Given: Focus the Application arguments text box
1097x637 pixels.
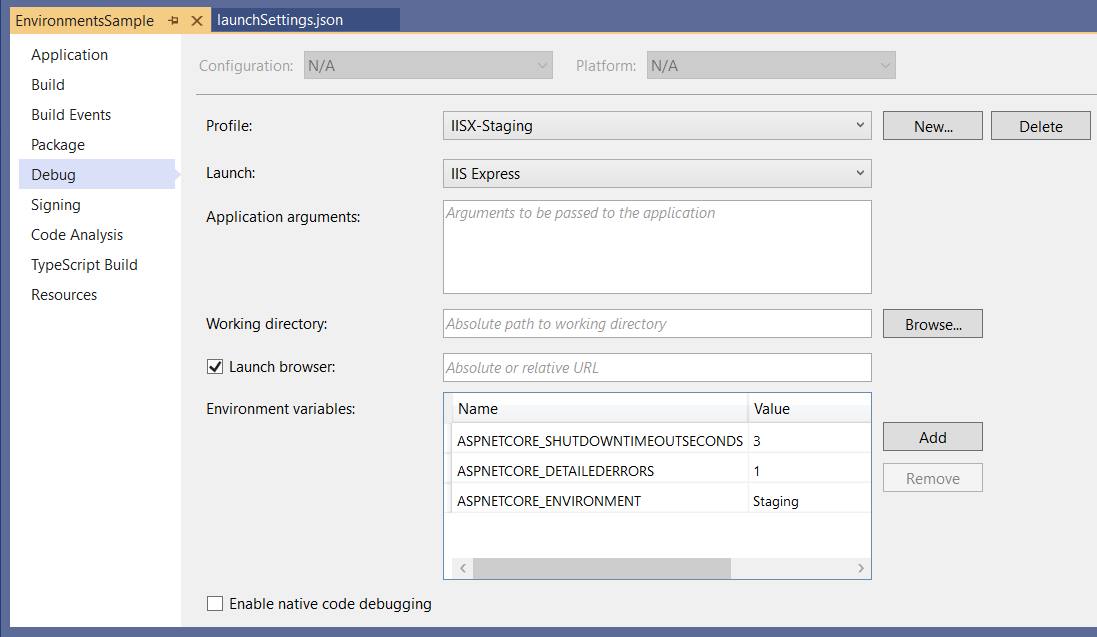Looking at the screenshot, I should tap(657, 247).
